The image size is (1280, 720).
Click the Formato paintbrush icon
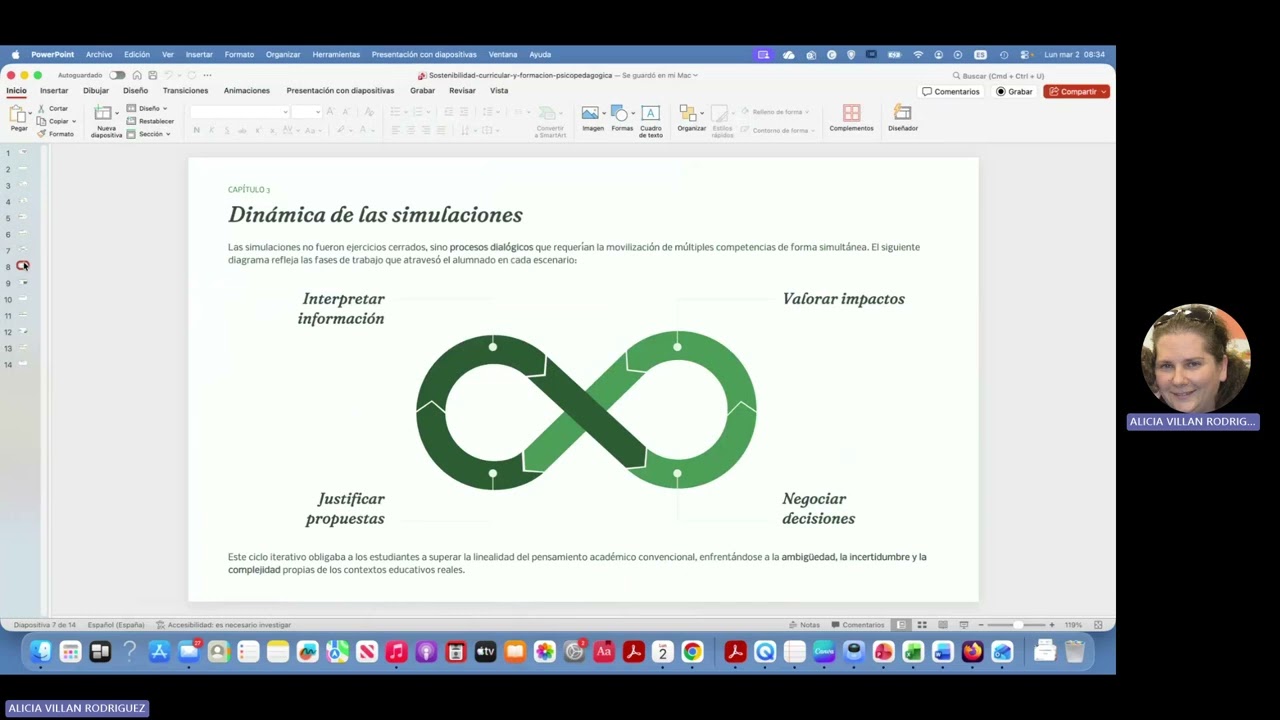[x=41, y=133]
